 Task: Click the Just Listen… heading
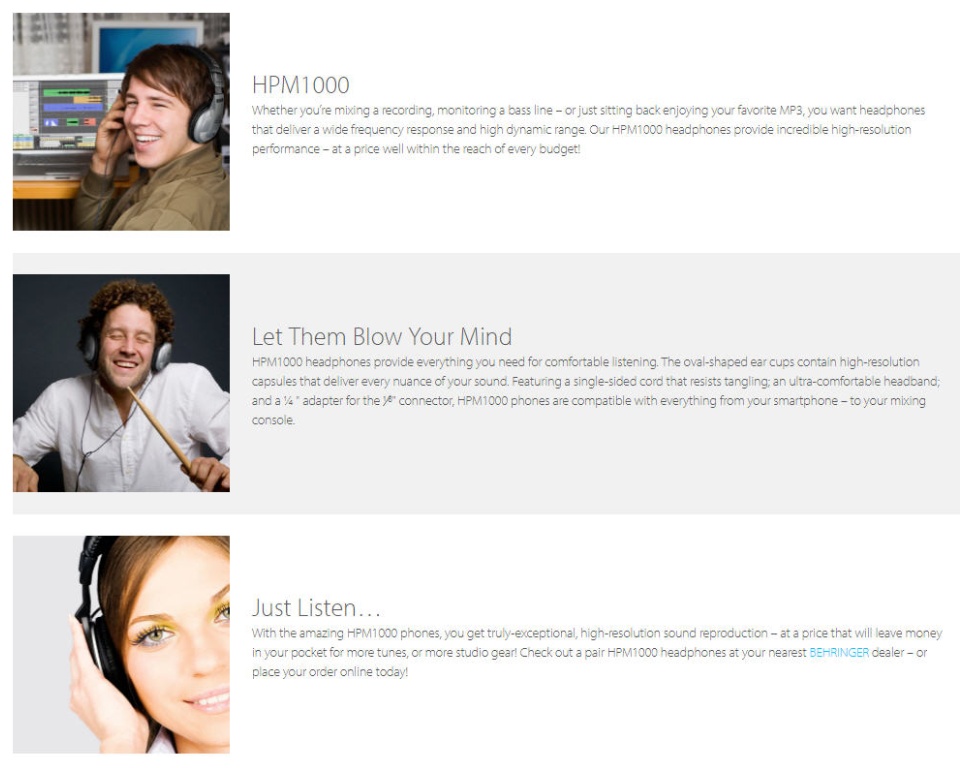click(x=317, y=608)
